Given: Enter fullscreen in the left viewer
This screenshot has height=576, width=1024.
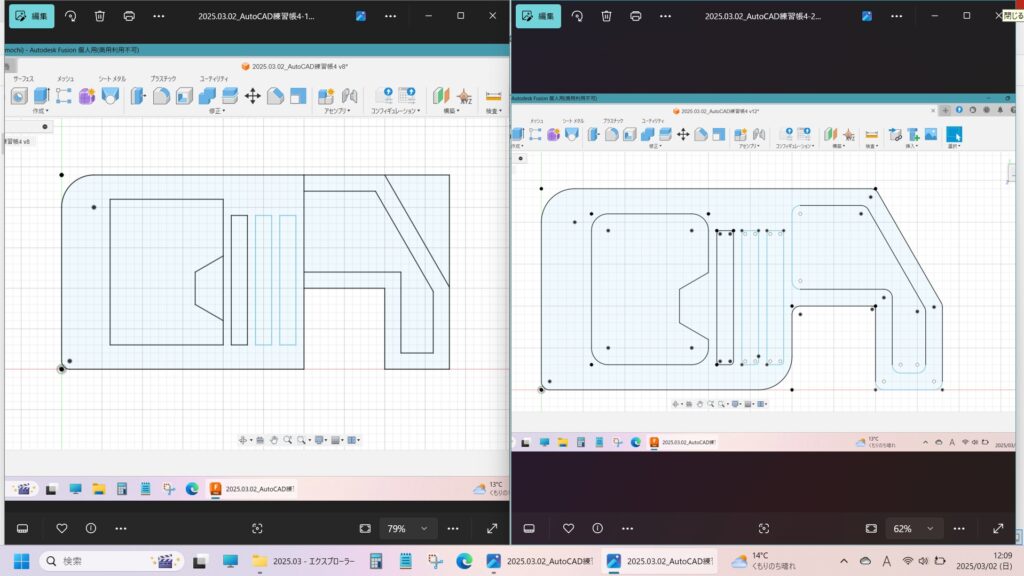Looking at the screenshot, I should click(x=492, y=528).
